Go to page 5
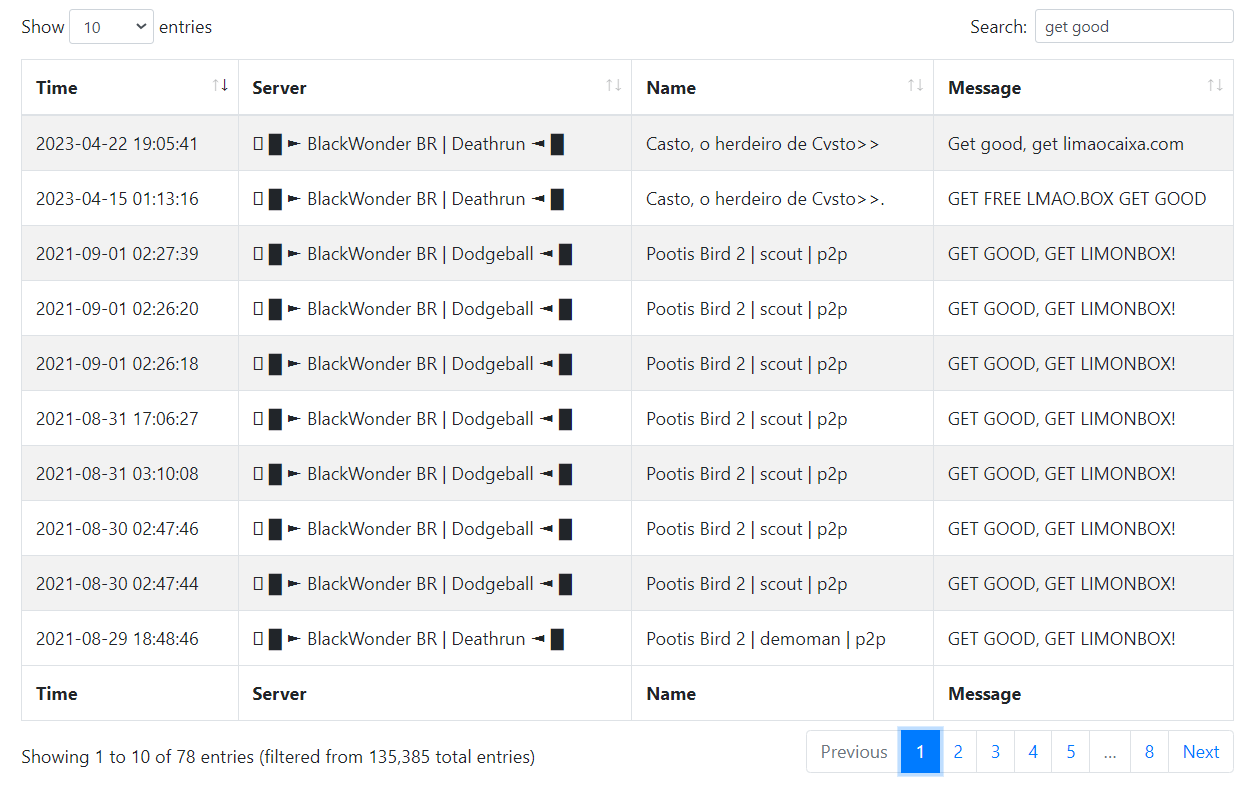Screen dimensions: 1244x786 click(x=1071, y=752)
